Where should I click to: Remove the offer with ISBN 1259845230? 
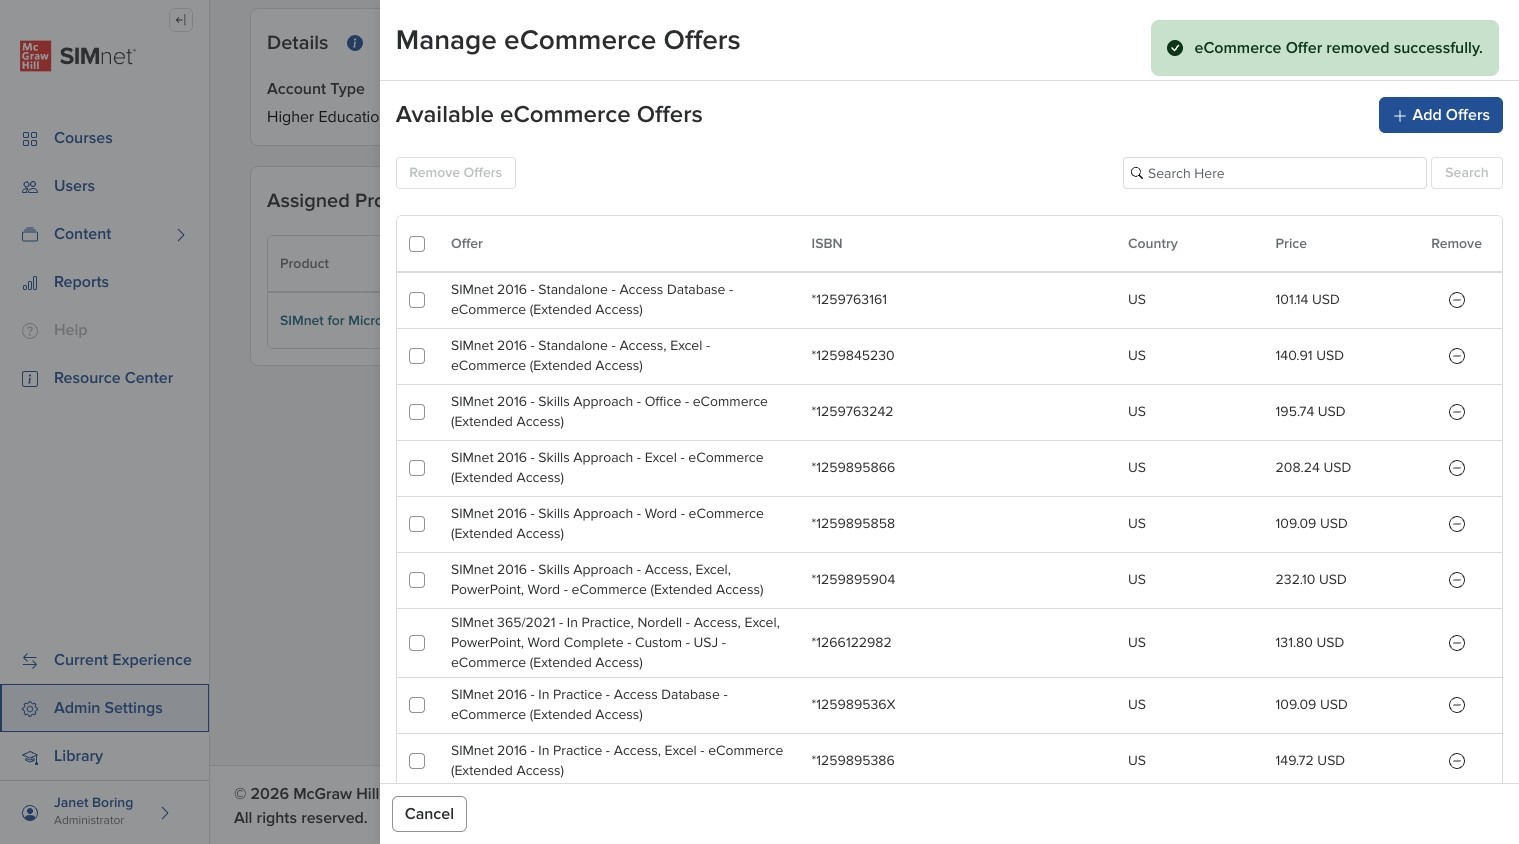tap(1457, 356)
